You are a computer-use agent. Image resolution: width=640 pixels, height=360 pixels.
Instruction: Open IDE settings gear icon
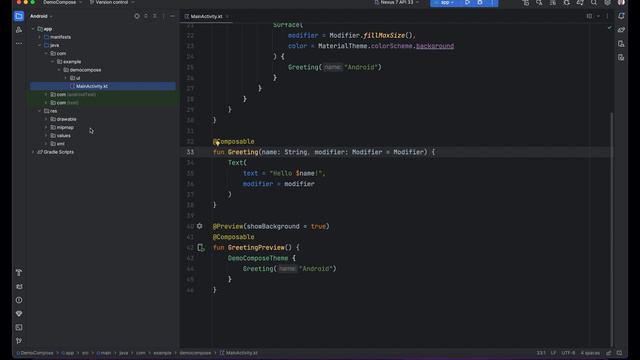(608, 2)
